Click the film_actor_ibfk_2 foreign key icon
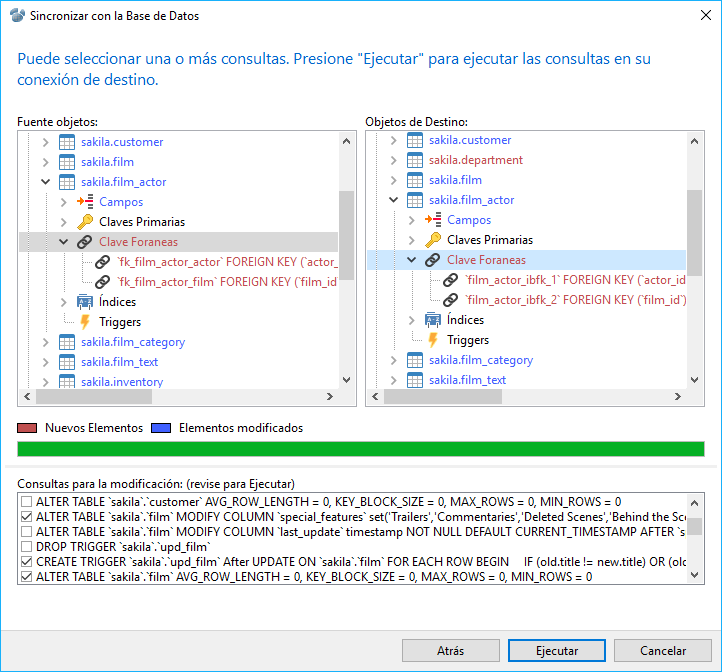Screen dimensions: 722x672 [x=451, y=300]
